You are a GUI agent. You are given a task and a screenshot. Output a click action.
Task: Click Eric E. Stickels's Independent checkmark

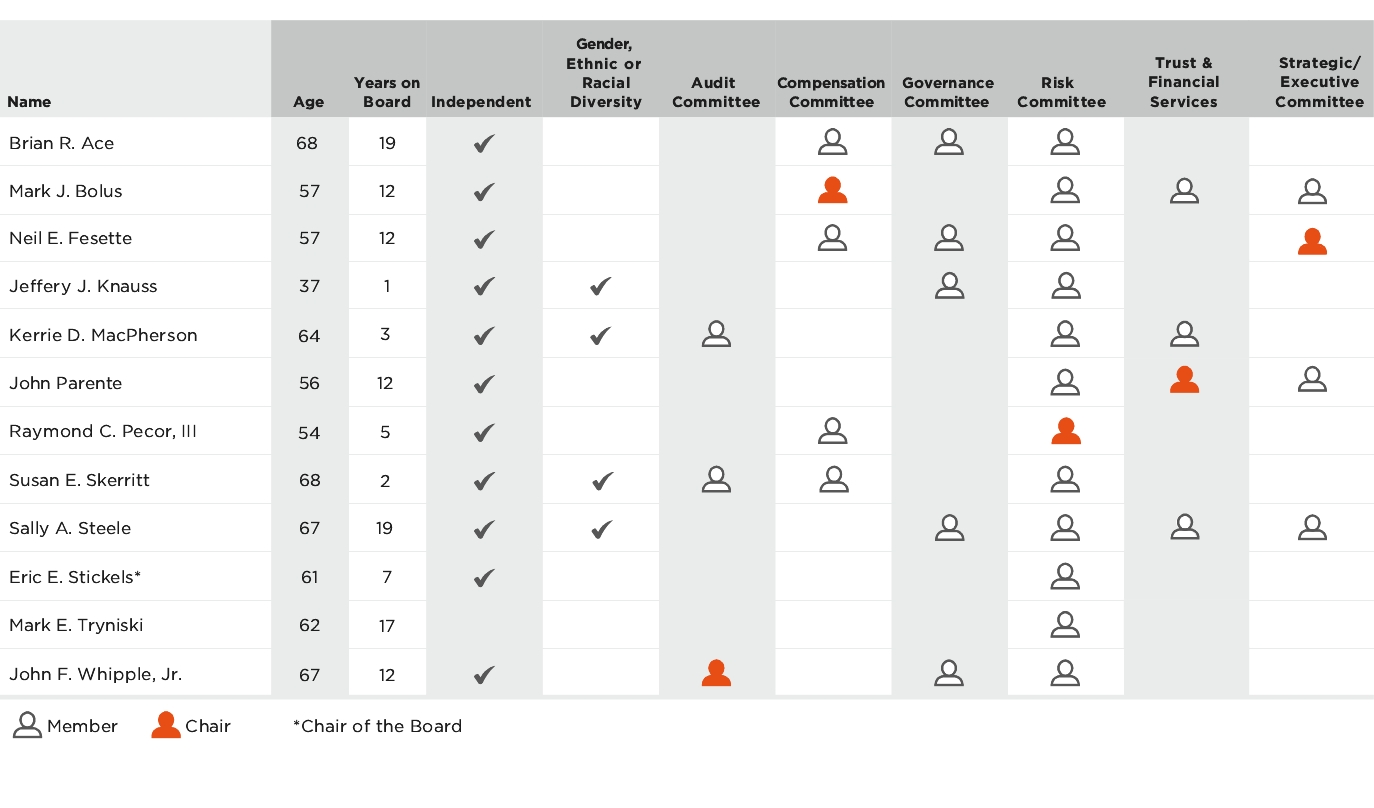click(484, 577)
